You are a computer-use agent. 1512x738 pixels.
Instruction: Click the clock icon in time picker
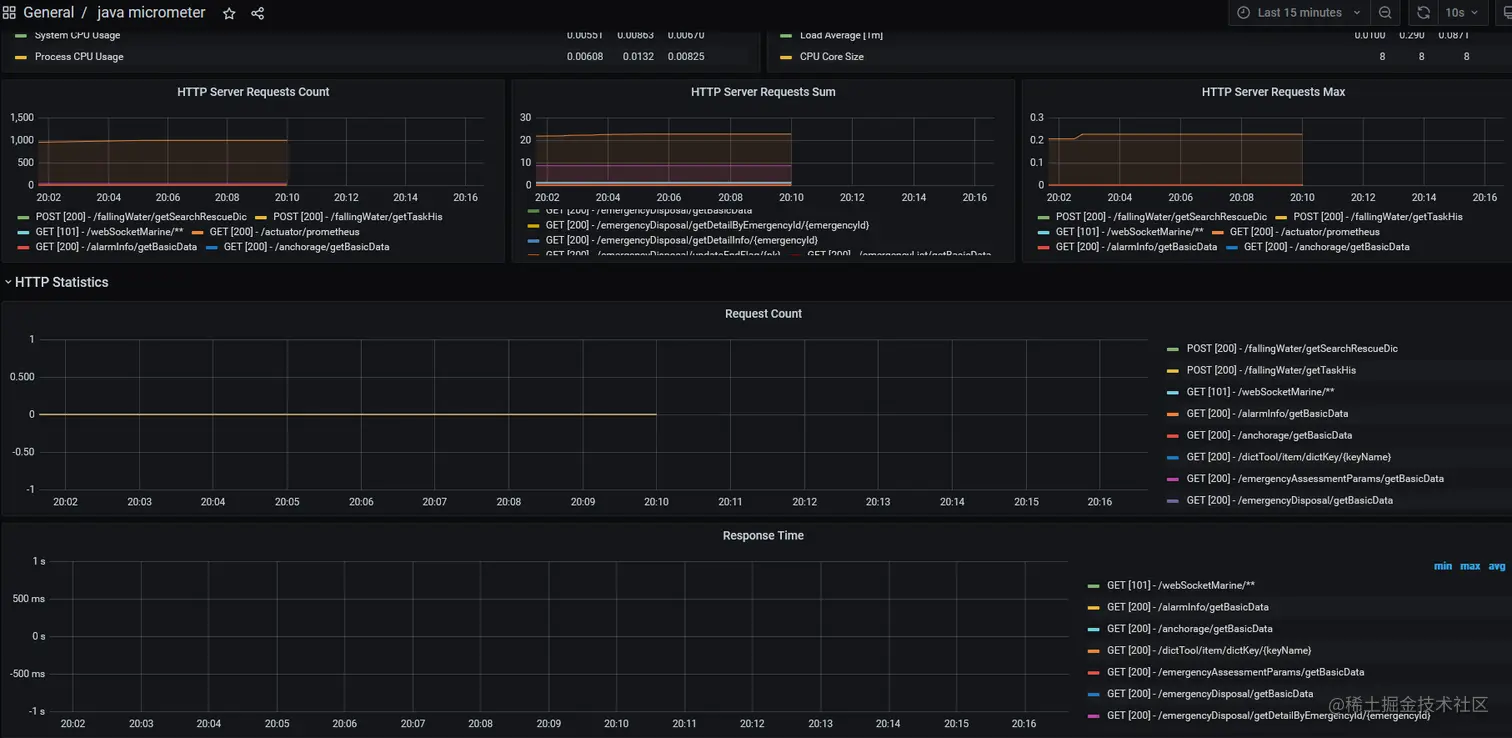(x=1244, y=13)
